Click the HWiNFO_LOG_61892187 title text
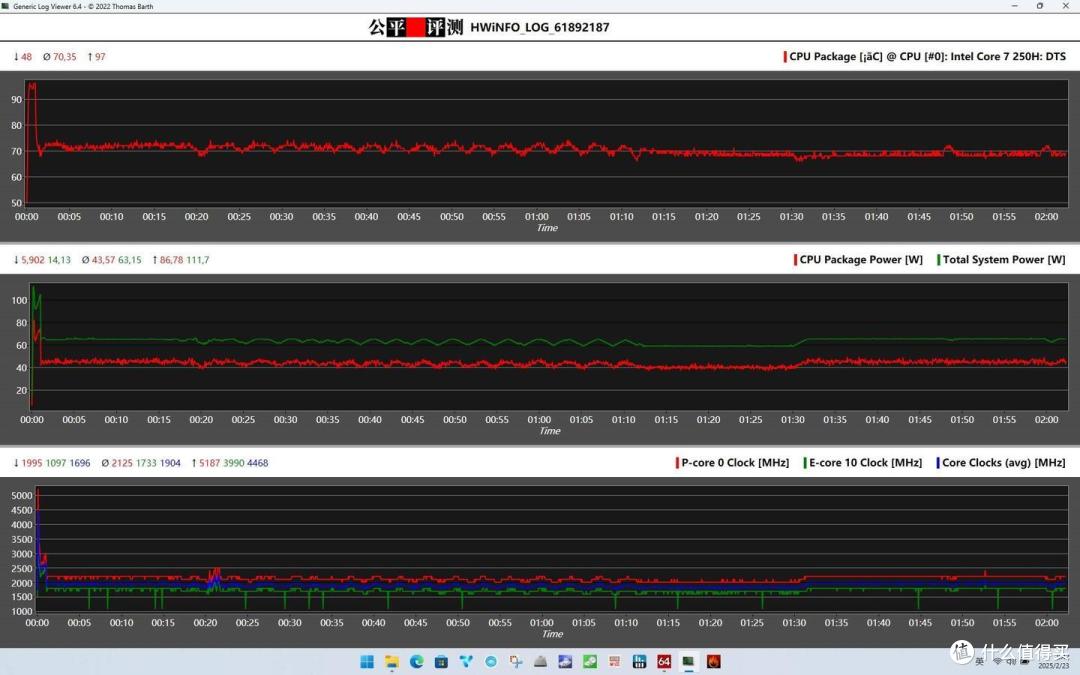 (x=539, y=28)
